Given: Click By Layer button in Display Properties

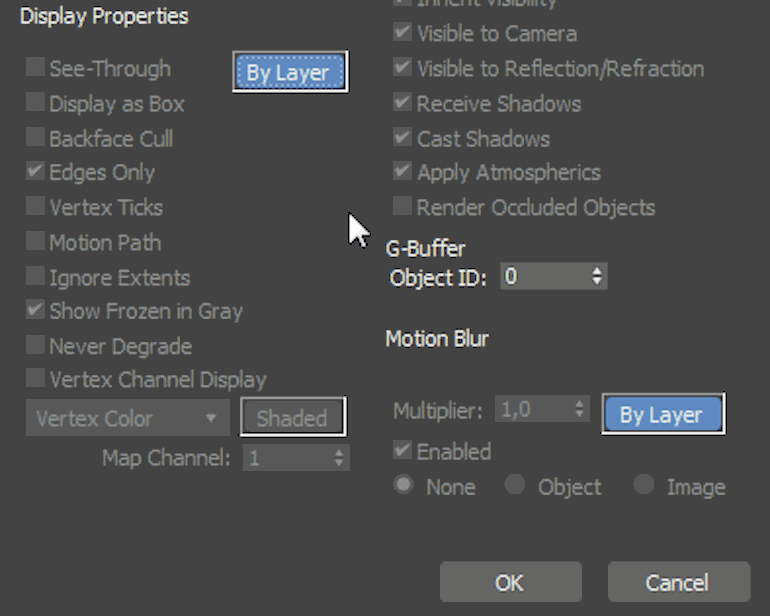Looking at the screenshot, I should (290, 73).
